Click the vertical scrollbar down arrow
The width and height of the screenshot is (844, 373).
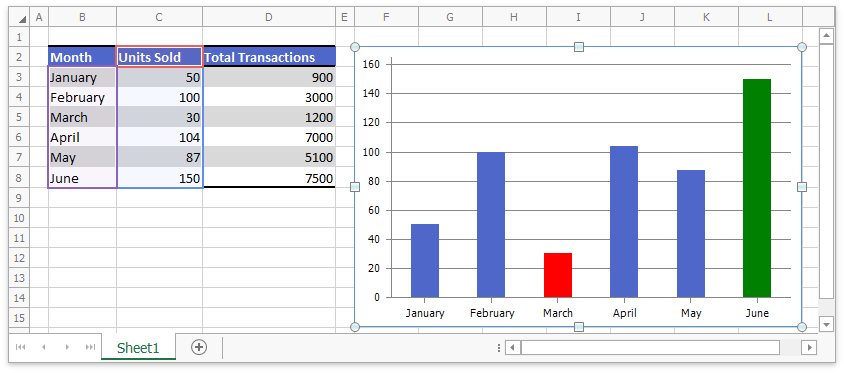point(826,324)
